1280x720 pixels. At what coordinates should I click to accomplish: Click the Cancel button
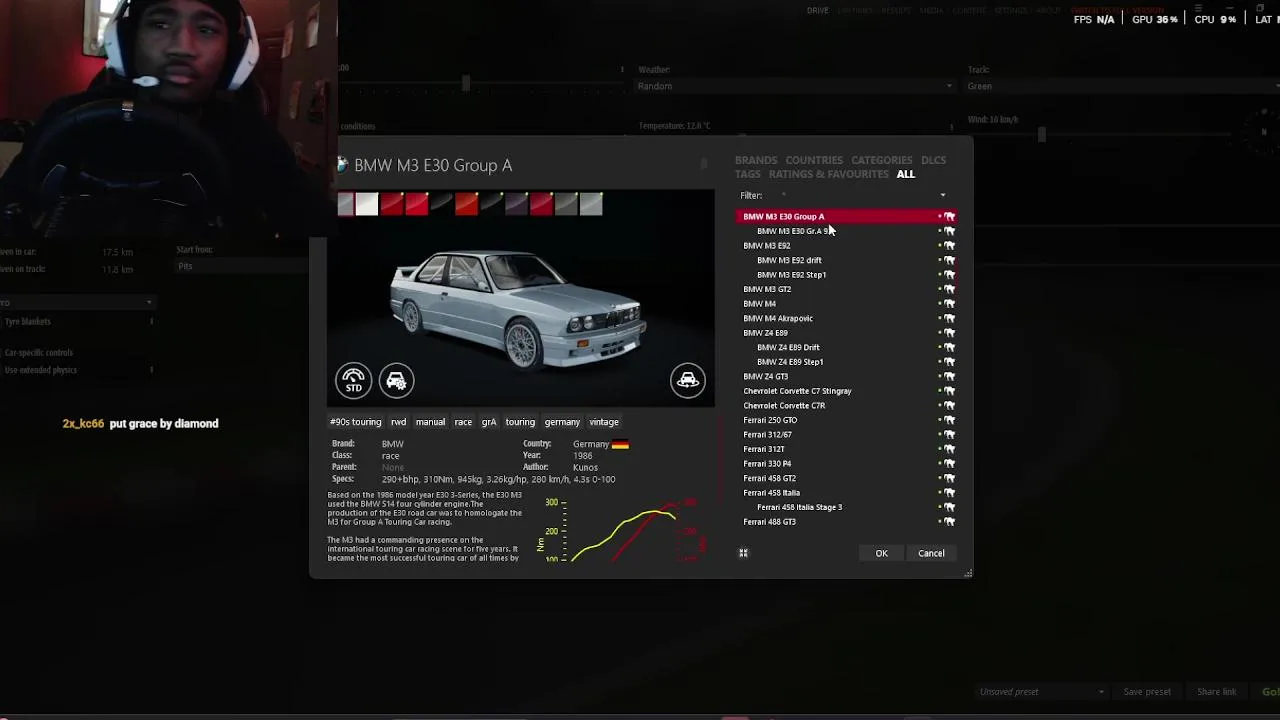931,553
